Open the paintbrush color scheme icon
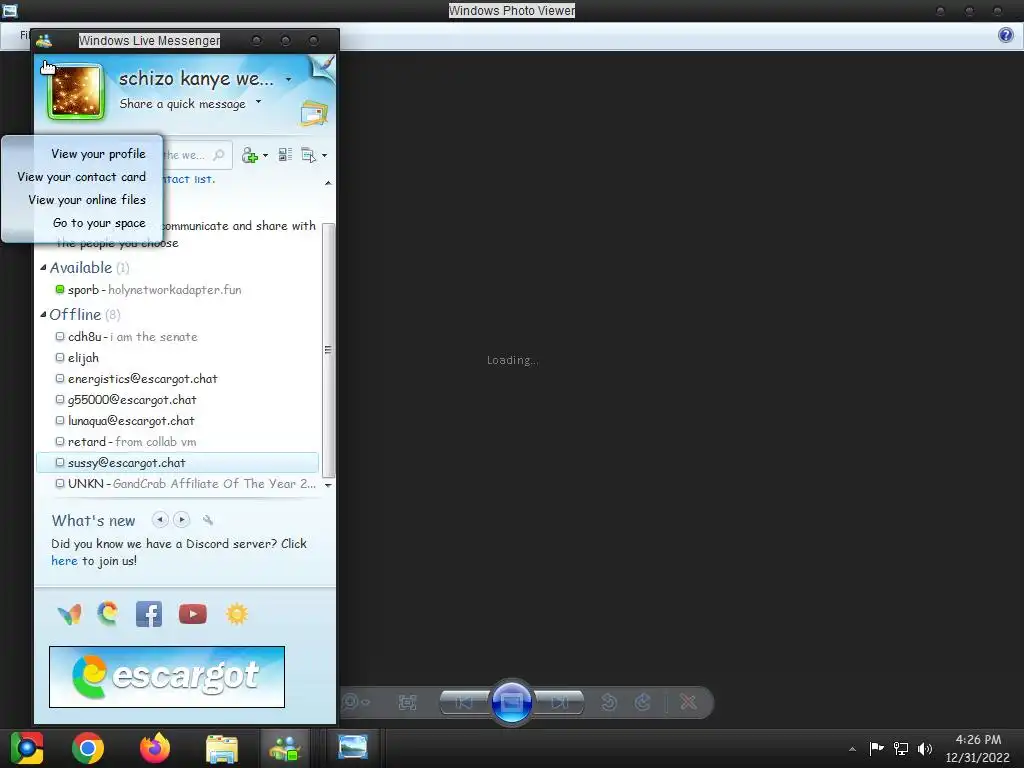The image size is (1024, 768). [x=324, y=64]
